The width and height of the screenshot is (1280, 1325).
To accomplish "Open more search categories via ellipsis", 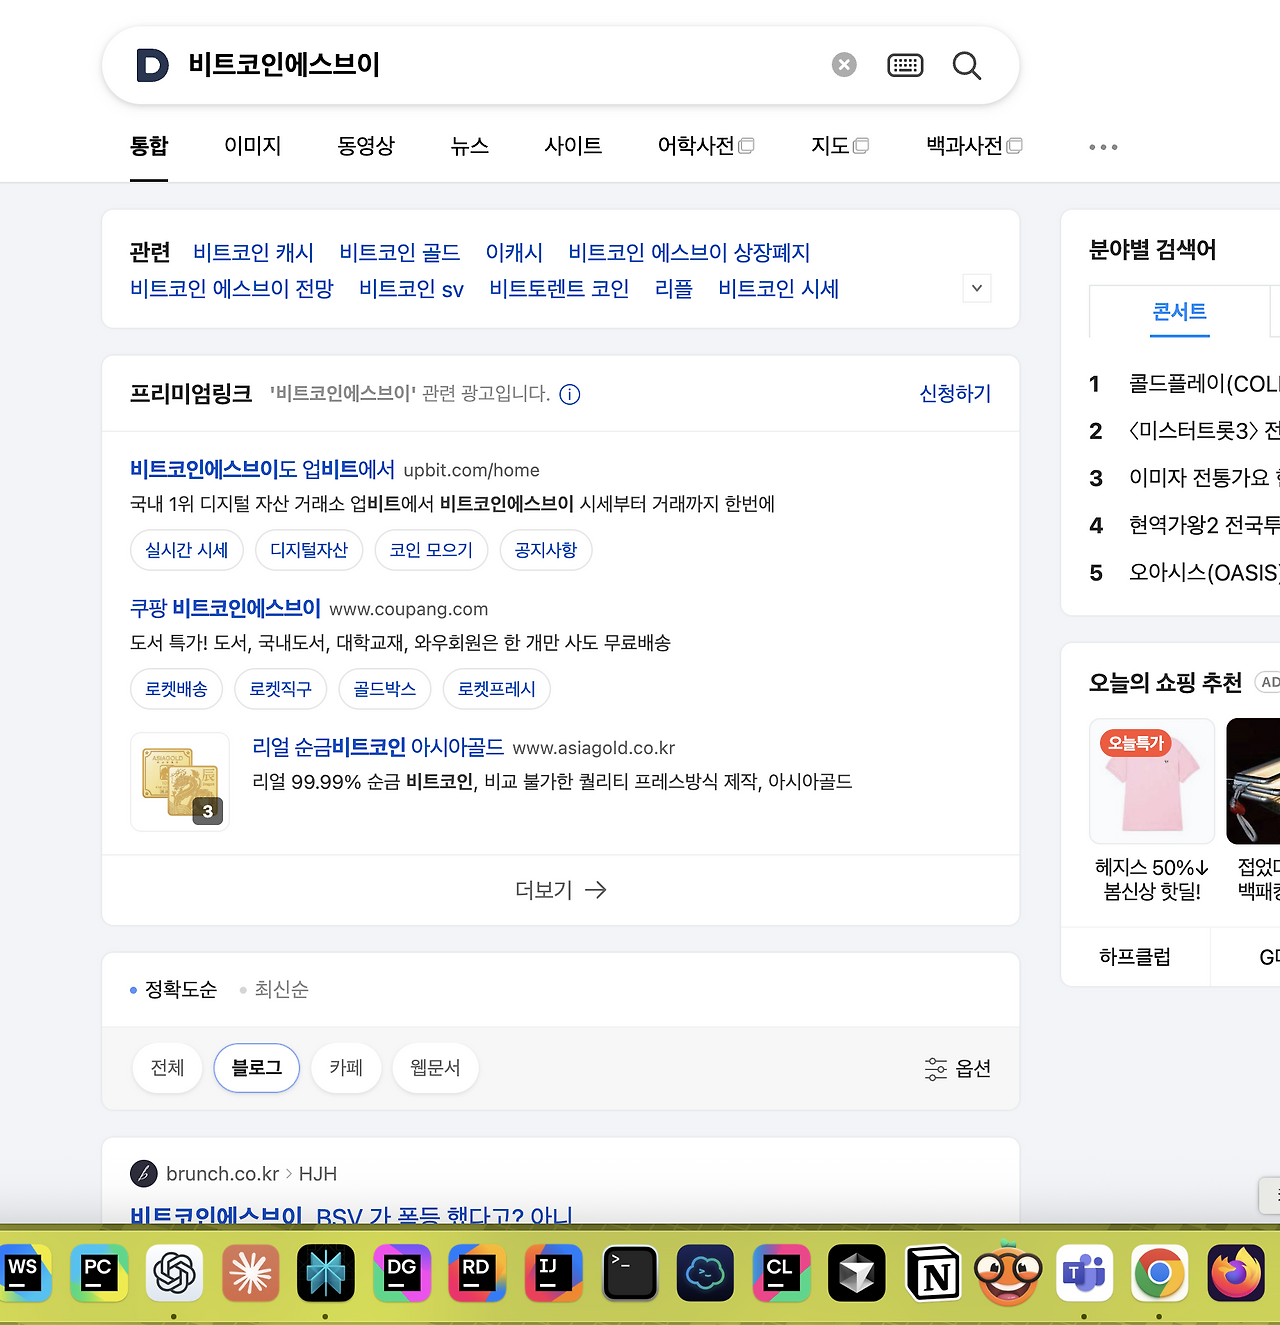I will click(1102, 146).
